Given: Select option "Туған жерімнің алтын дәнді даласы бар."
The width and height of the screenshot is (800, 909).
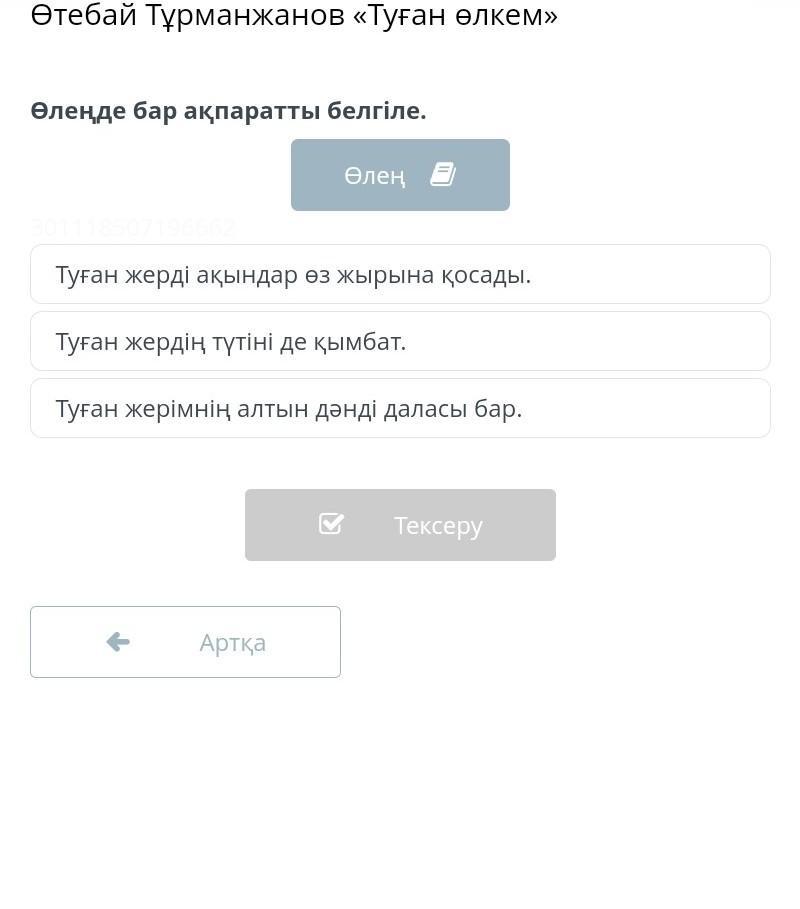Looking at the screenshot, I should click(400, 408).
